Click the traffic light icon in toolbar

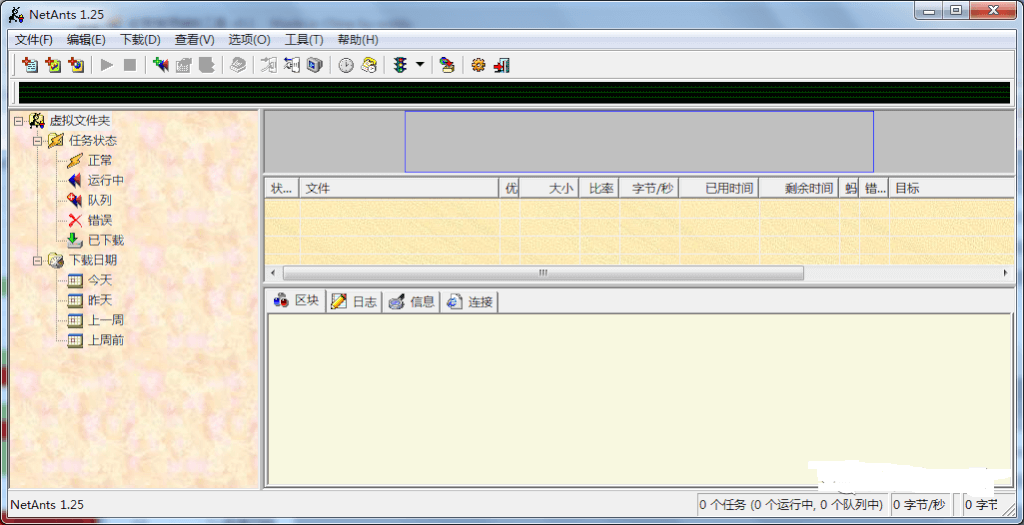click(400, 65)
